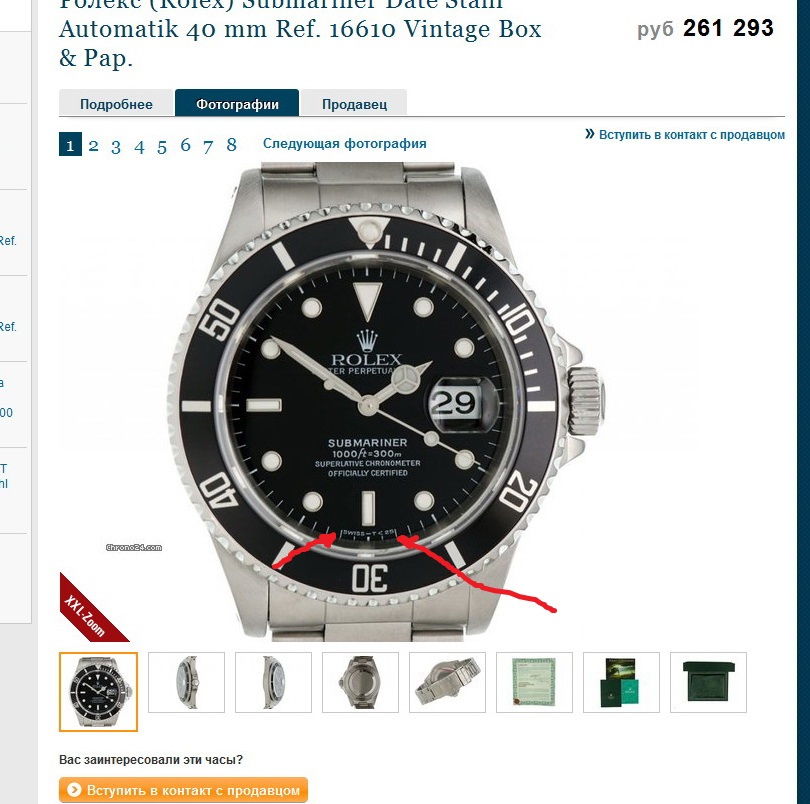
Task: Open the Подробнее tab
Action: tap(116, 104)
